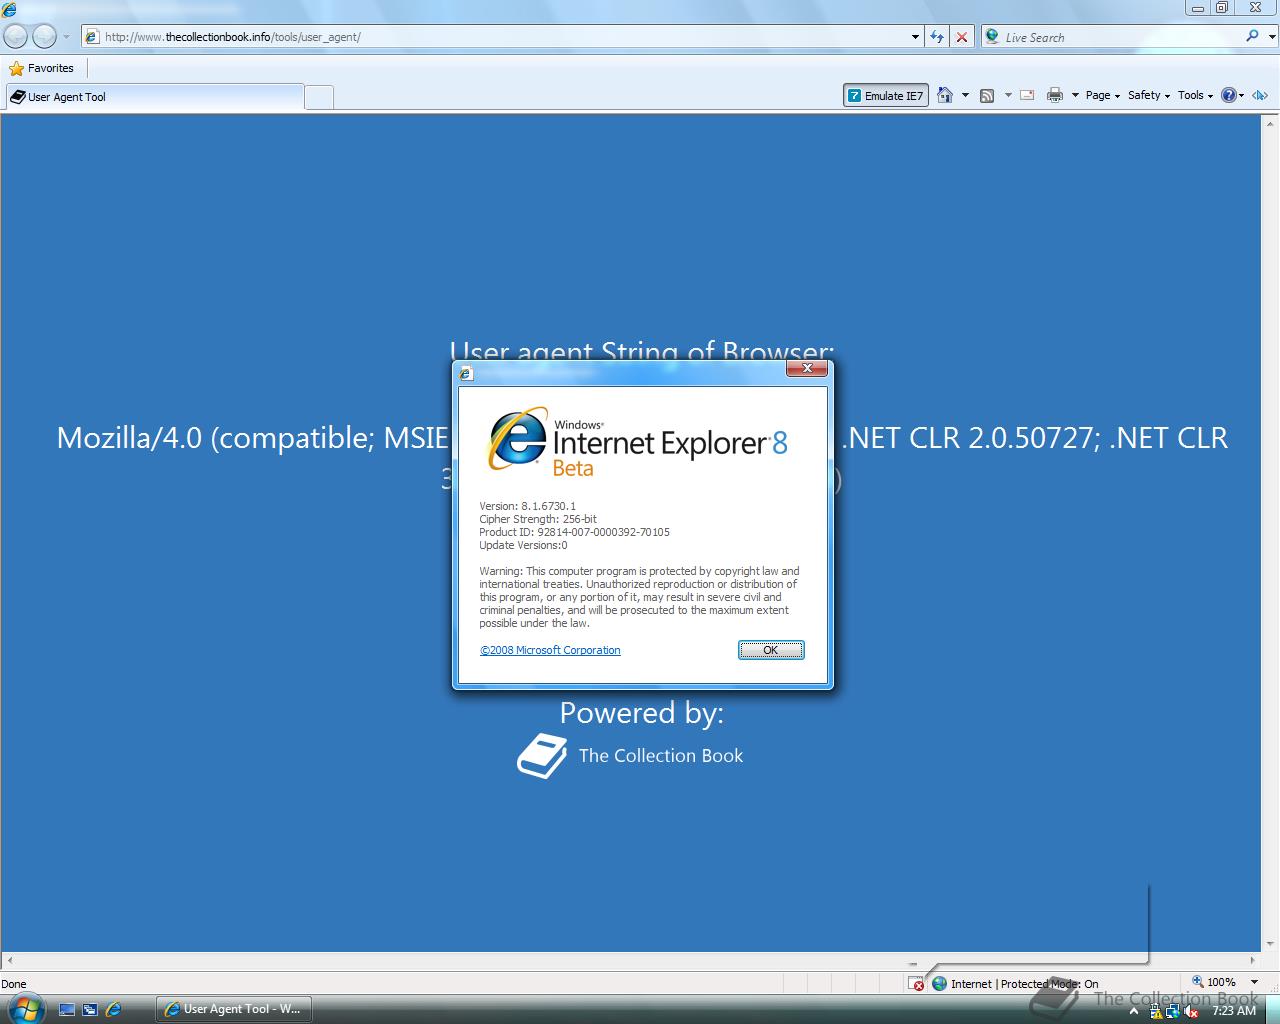The image size is (1280, 1024).
Task: Click the RSS Feeds icon
Action: (987, 96)
